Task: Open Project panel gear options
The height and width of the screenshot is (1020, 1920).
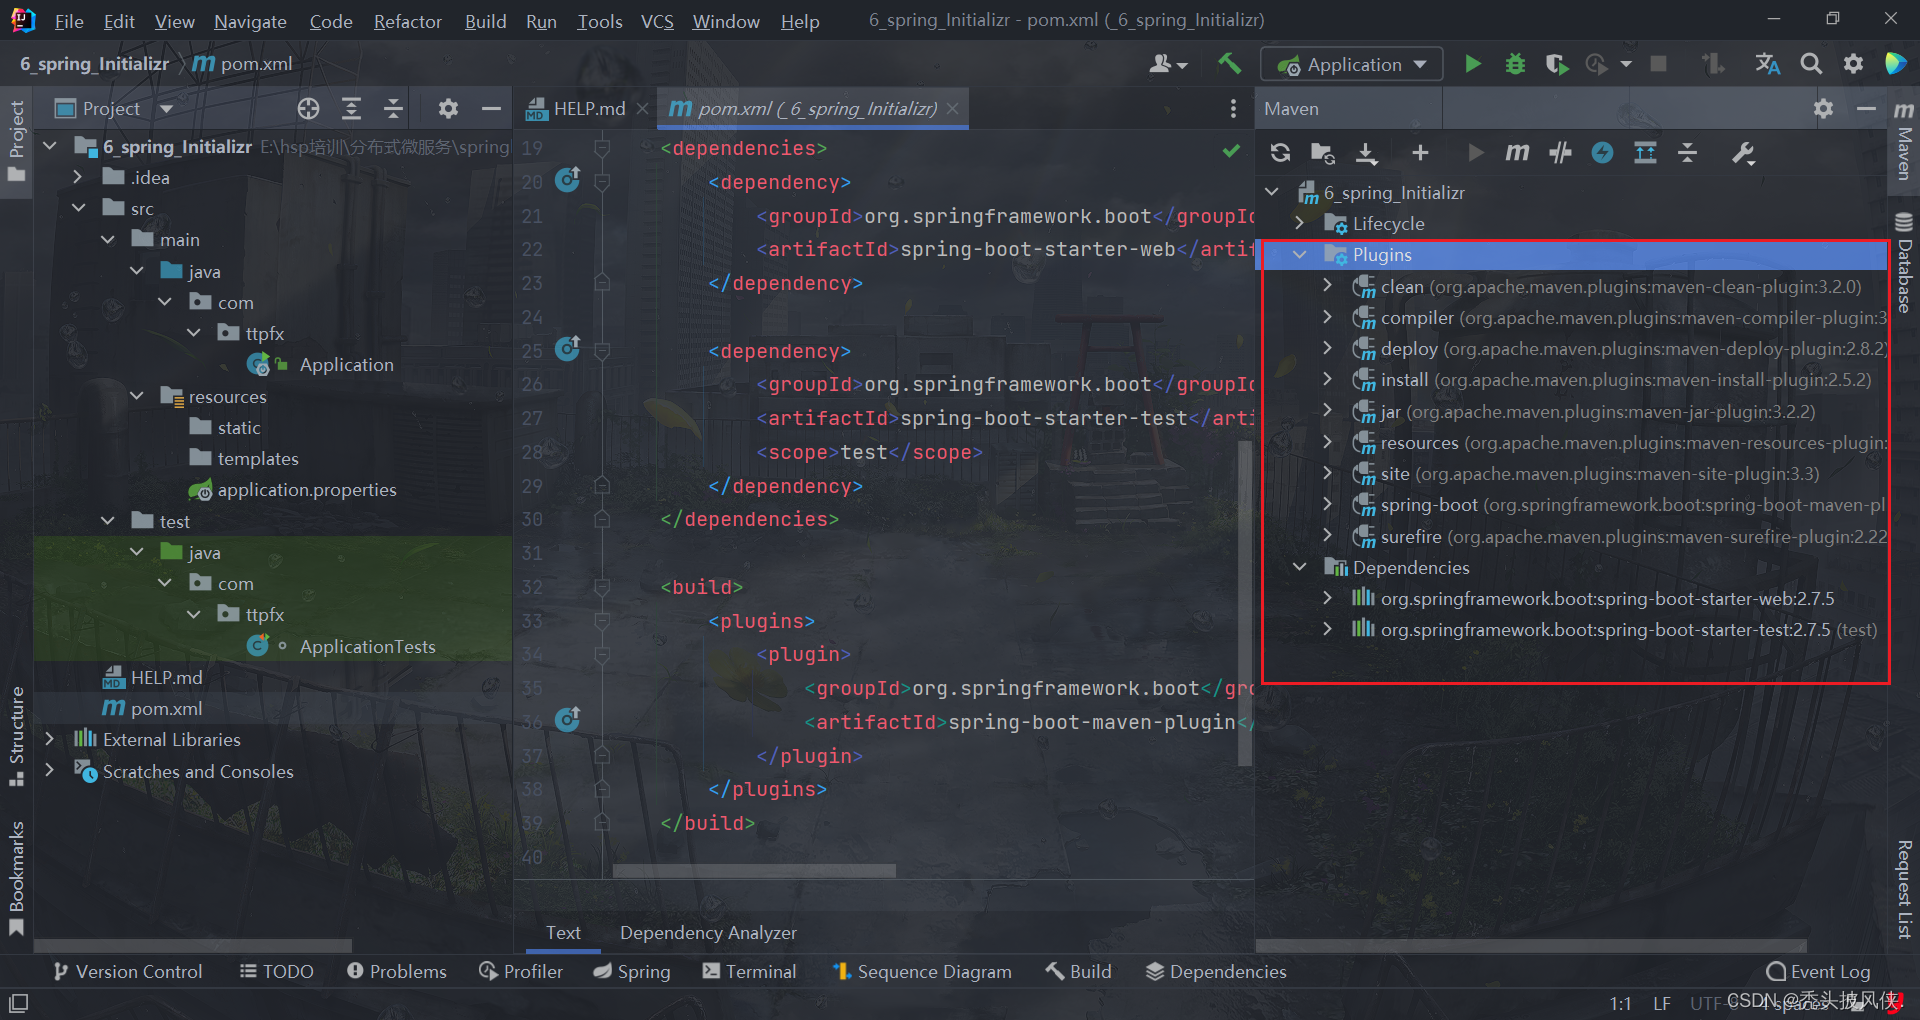Action: [448, 108]
